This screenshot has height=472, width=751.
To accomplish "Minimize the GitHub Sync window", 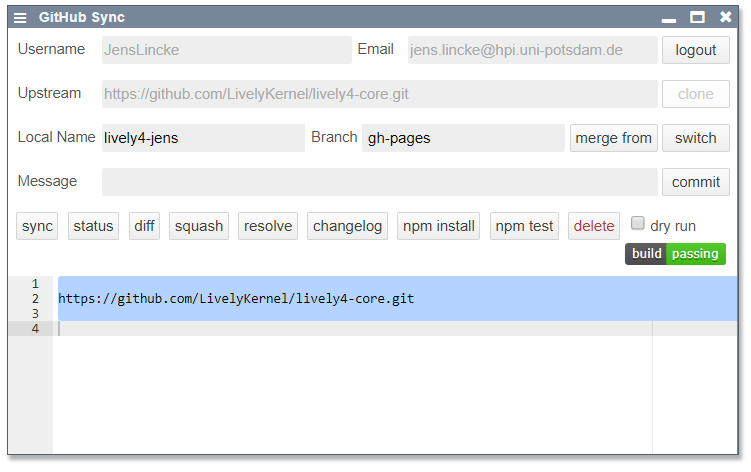I will (669, 18).
